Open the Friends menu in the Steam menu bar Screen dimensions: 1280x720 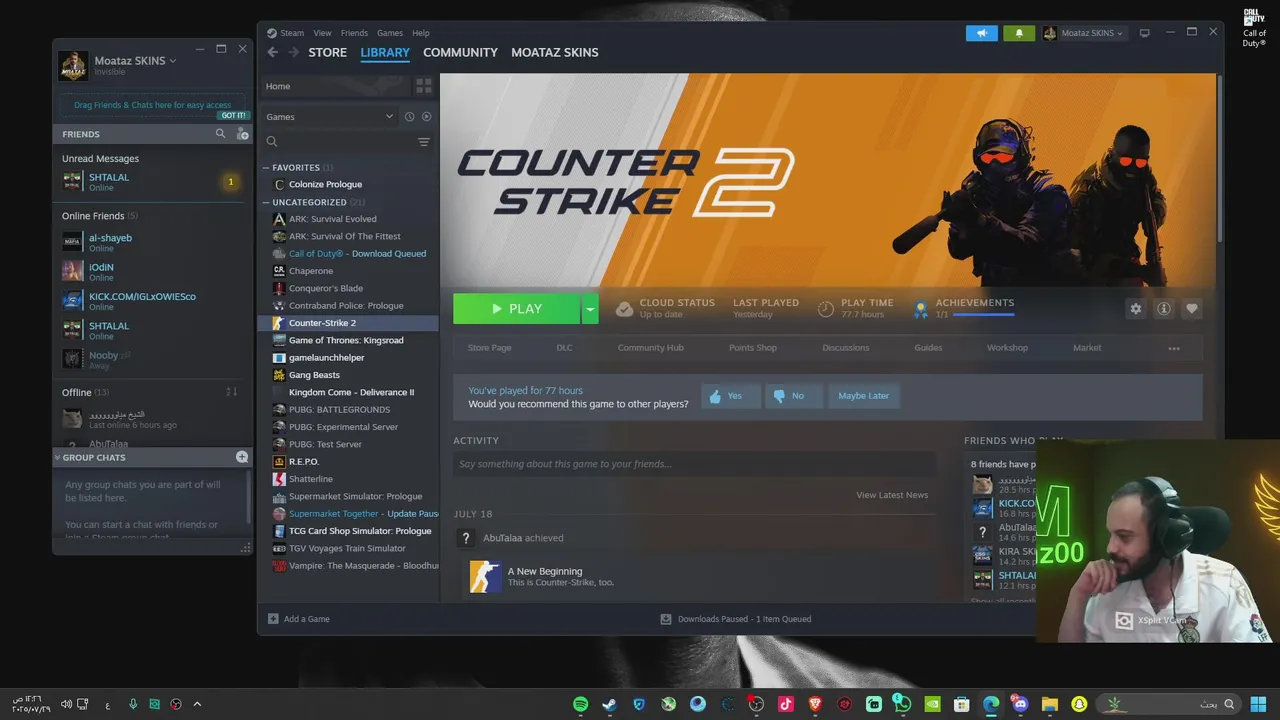point(354,33)
